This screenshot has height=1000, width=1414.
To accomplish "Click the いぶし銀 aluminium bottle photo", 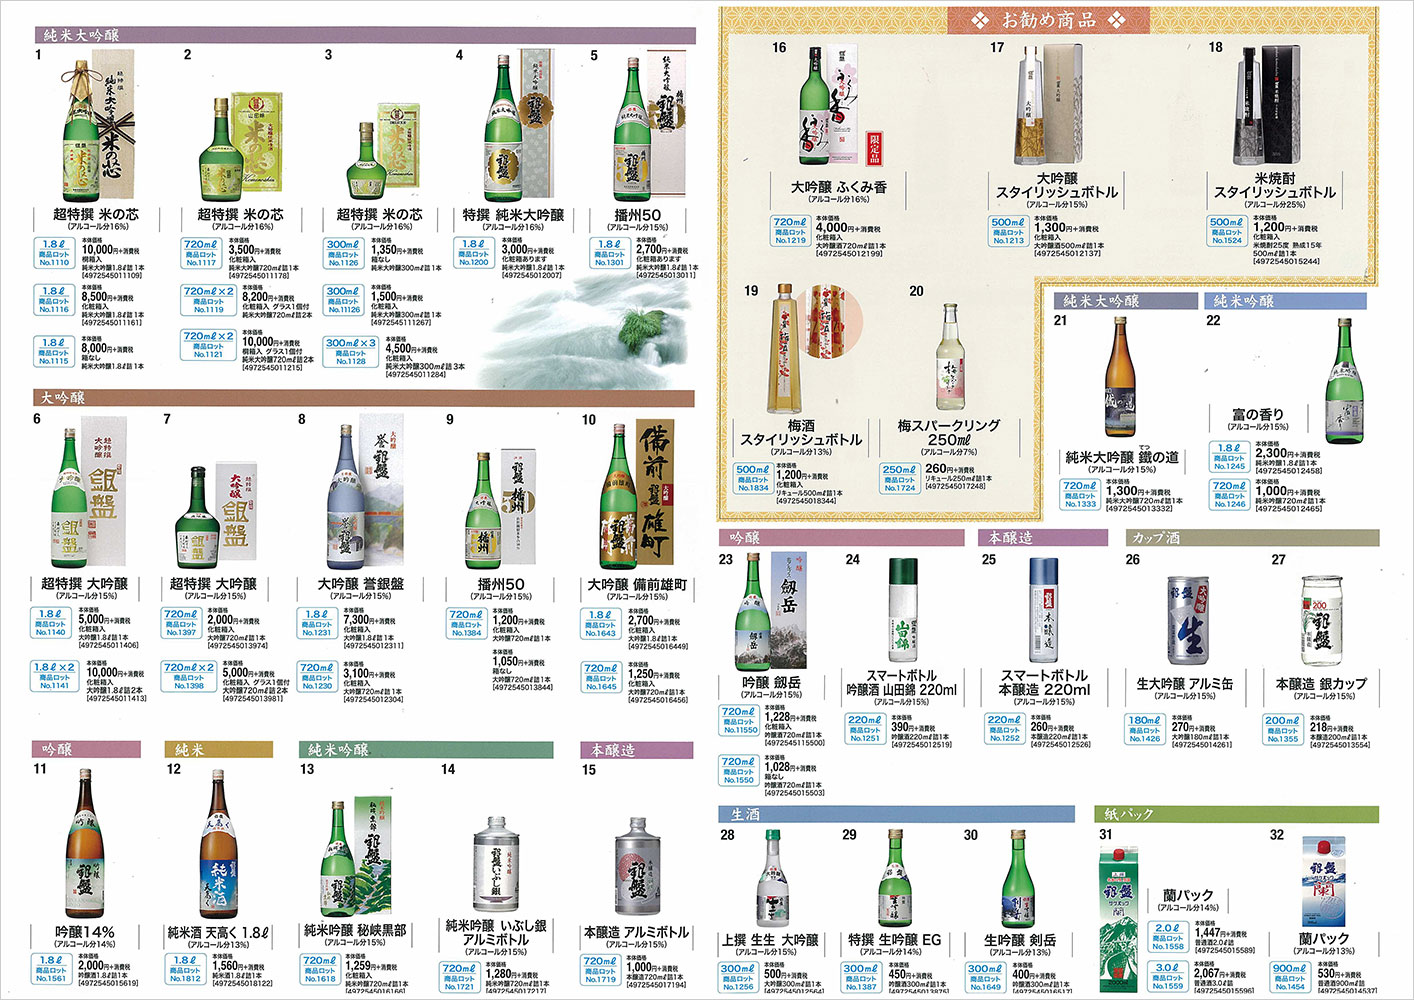I will tap(496, 866).
